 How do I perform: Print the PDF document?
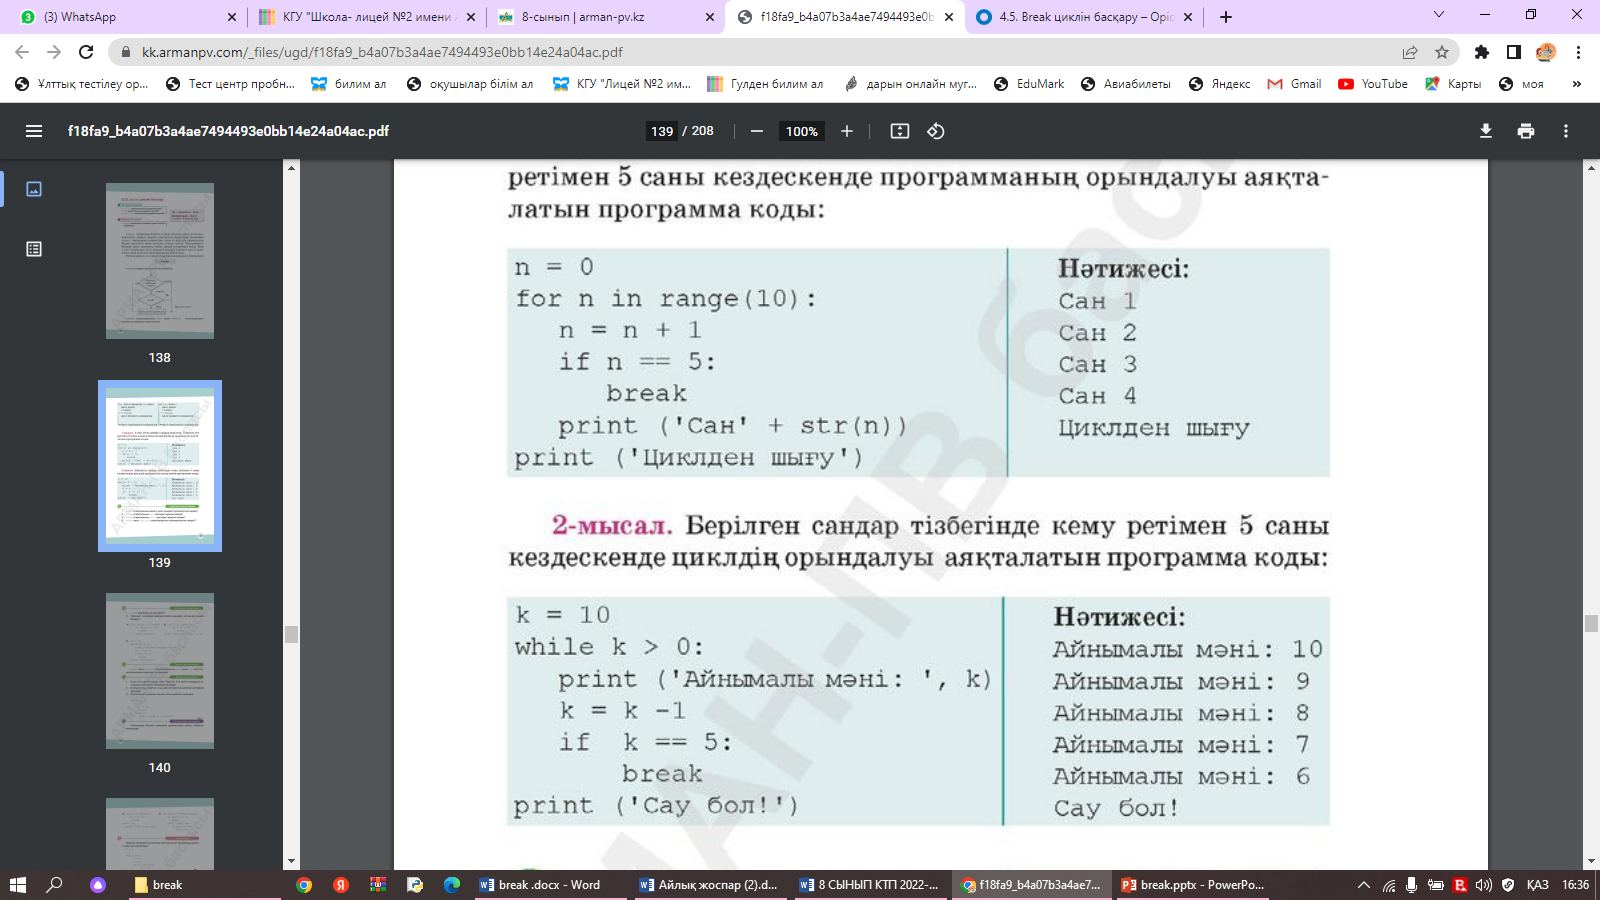pyautogui.click(x=1526, y=131)
